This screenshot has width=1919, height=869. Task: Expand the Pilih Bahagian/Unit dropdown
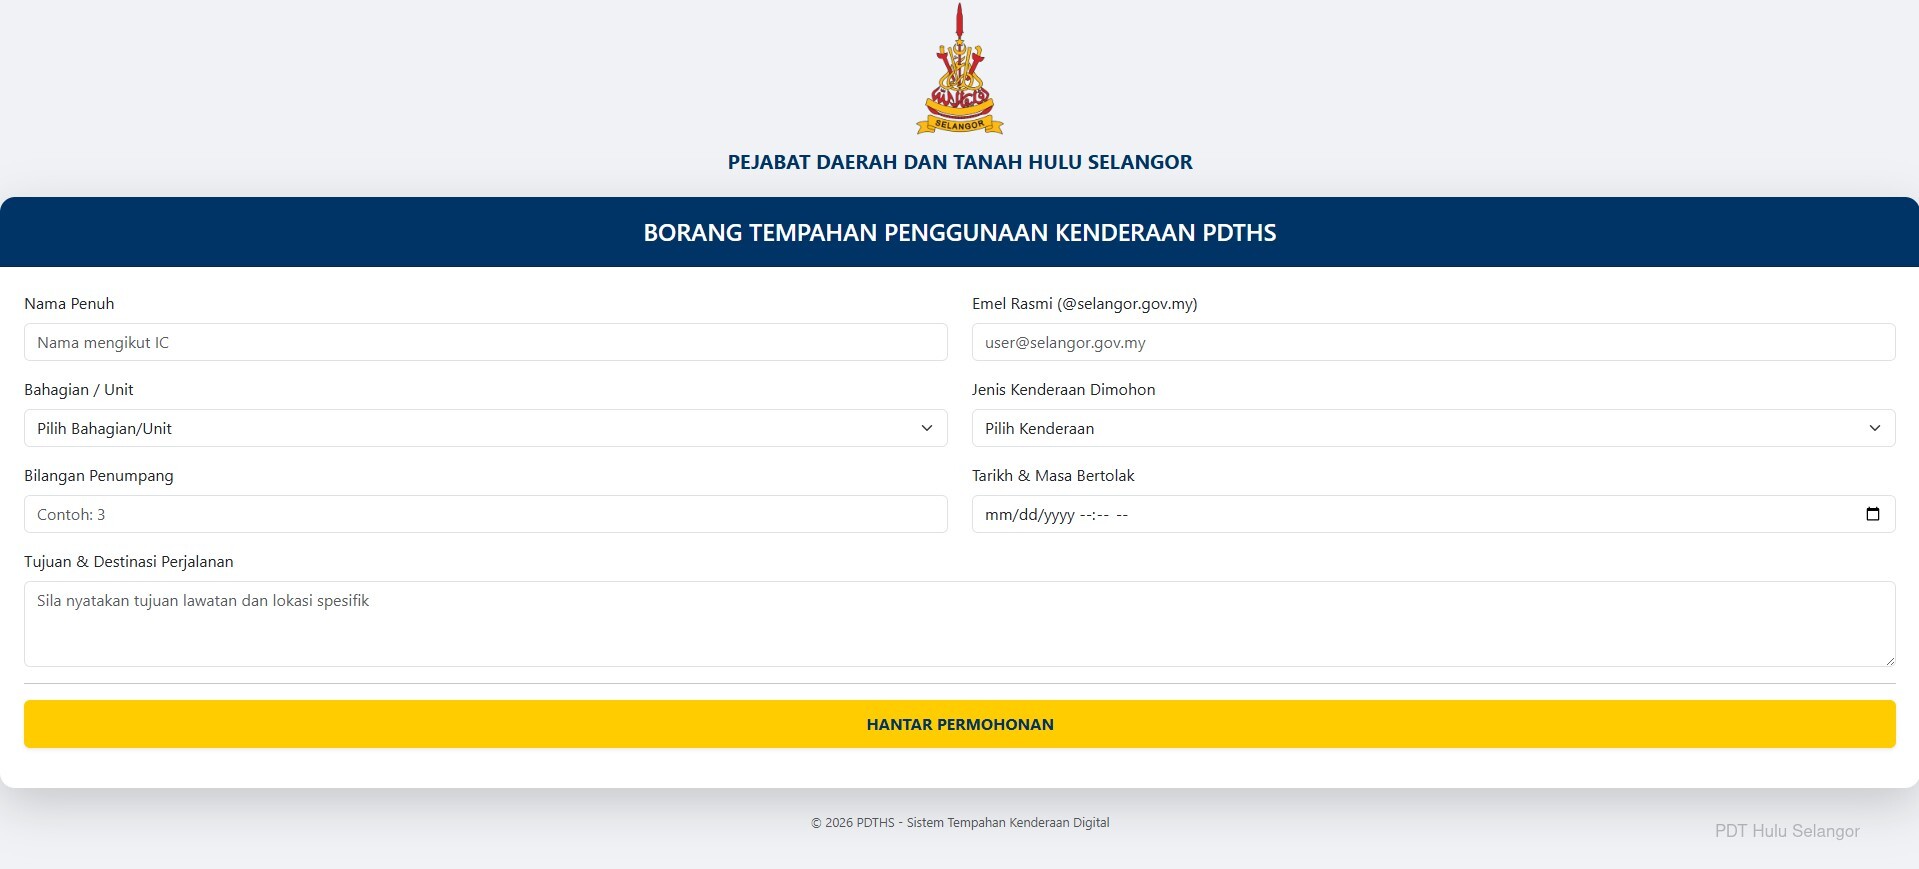point(485,428)
